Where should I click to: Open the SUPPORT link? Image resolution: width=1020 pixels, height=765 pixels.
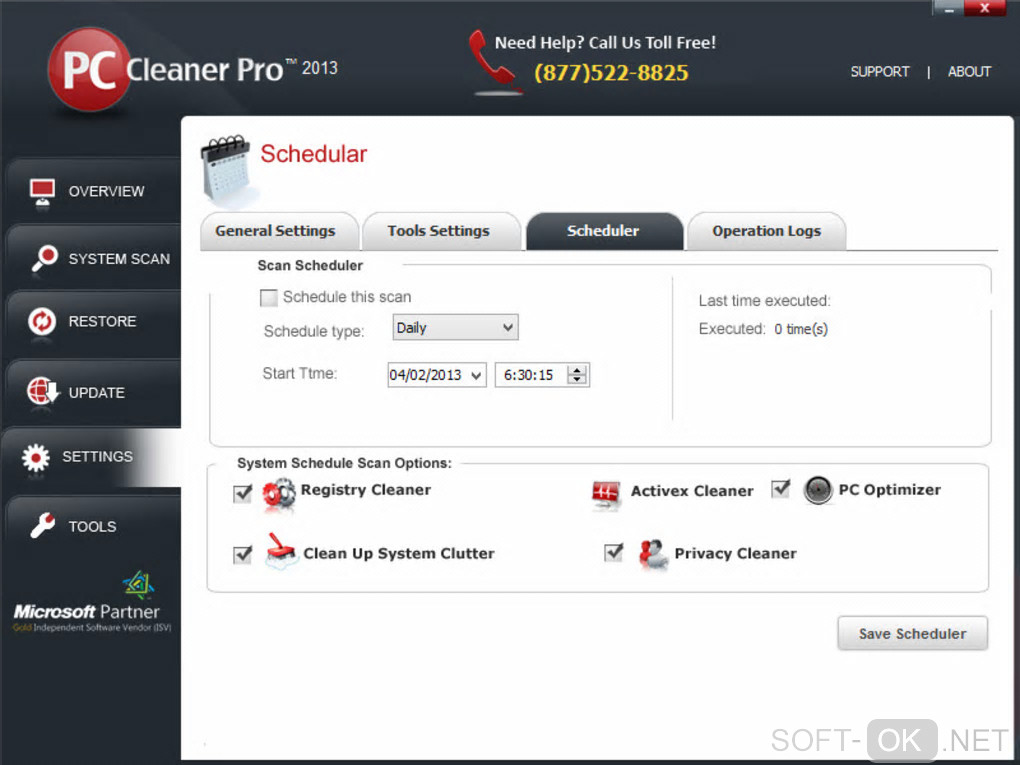tap(879, 72)
